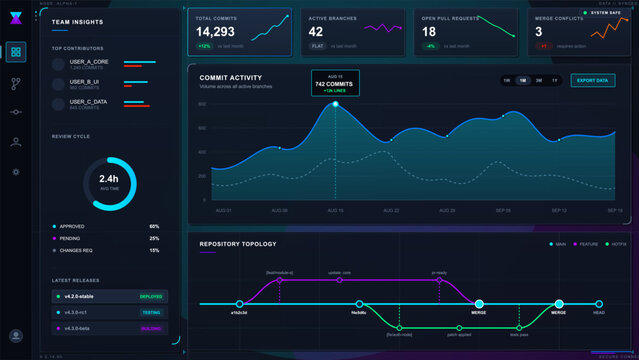639x360 pixels.
Task: Click the hourglass app logo
Action: click(16, 18)
